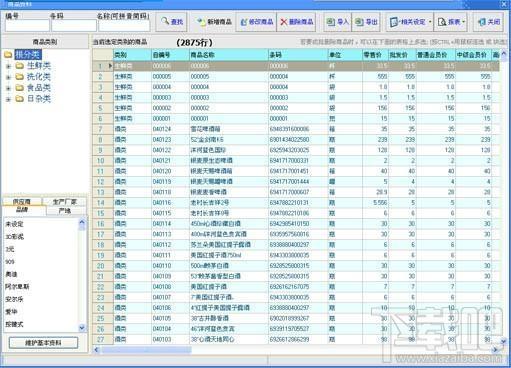Click the brand list scroll down arrow
Viewport: 511px width, 368px height.
tap(82, 328)
